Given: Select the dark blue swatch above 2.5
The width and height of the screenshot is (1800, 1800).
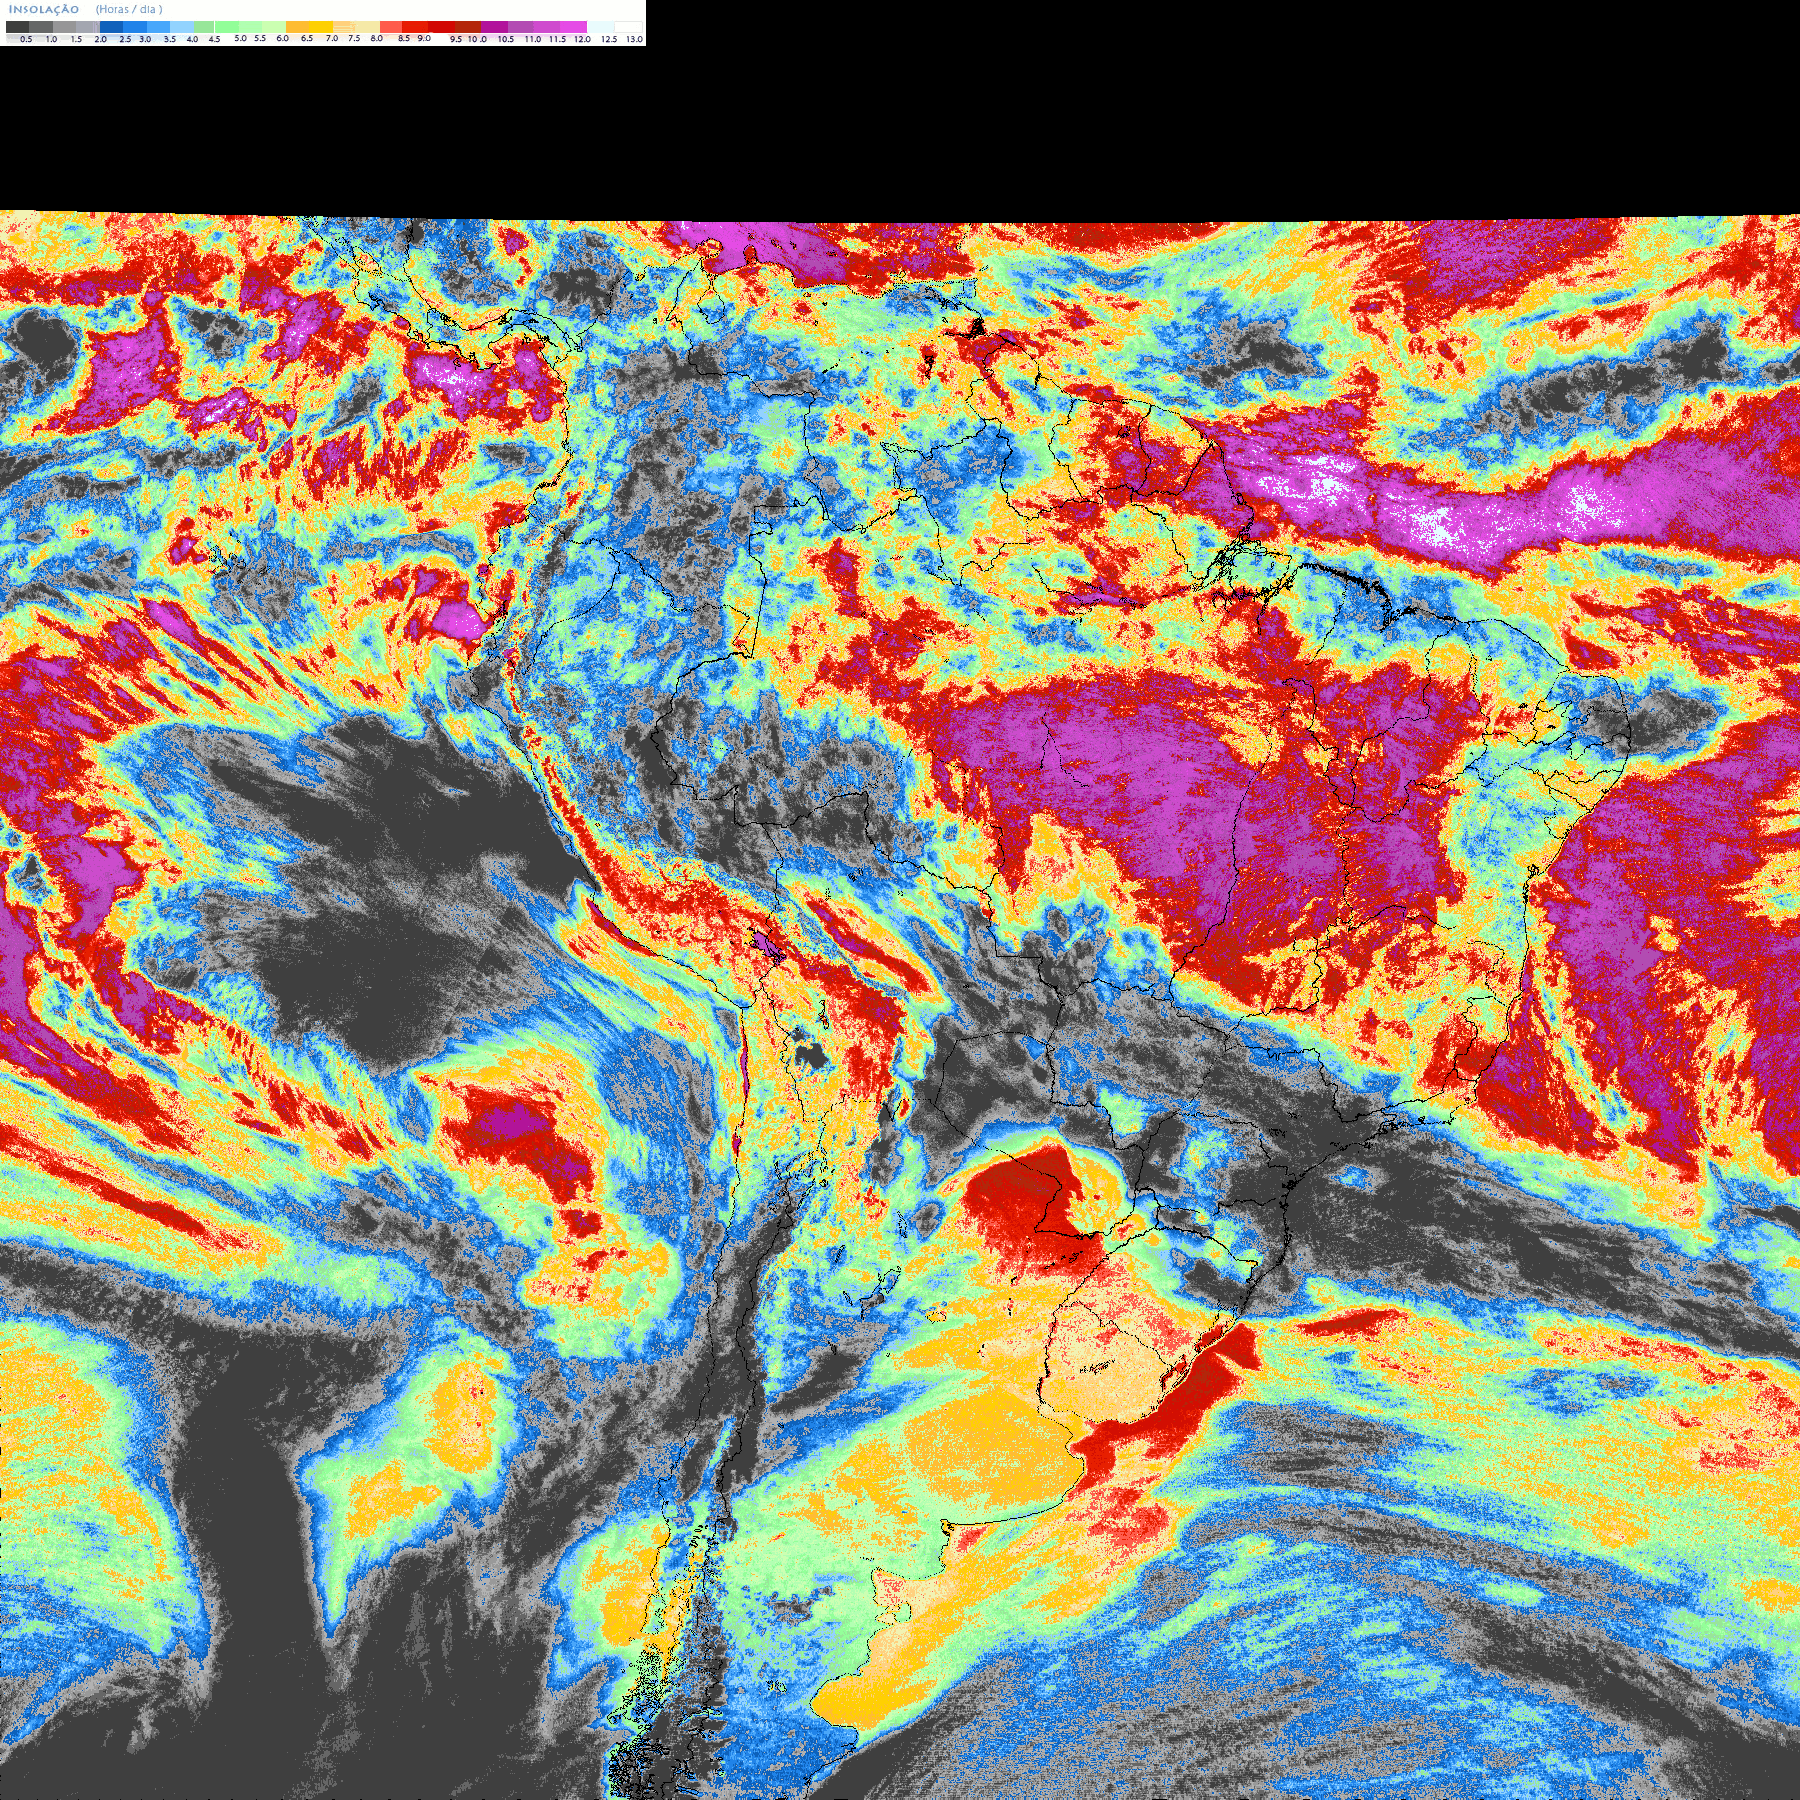Looking at the screenshot, I should 111,27.
